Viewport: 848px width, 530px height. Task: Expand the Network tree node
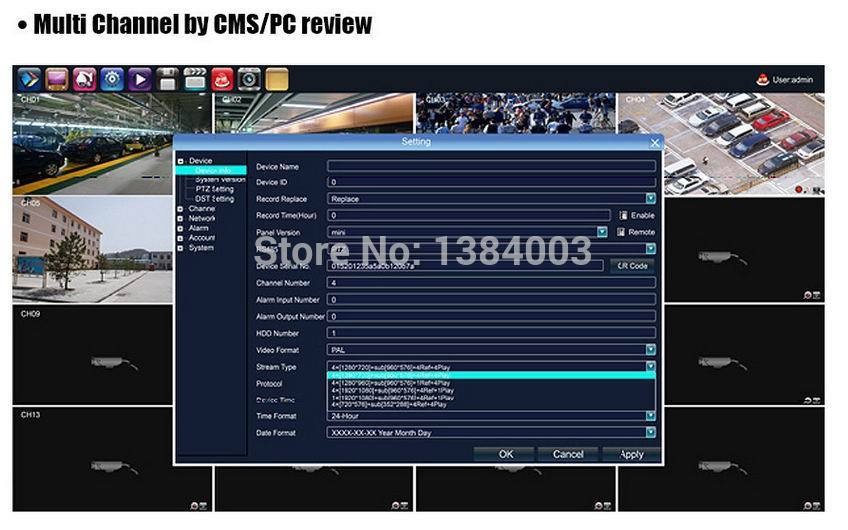tap(181, 218)
